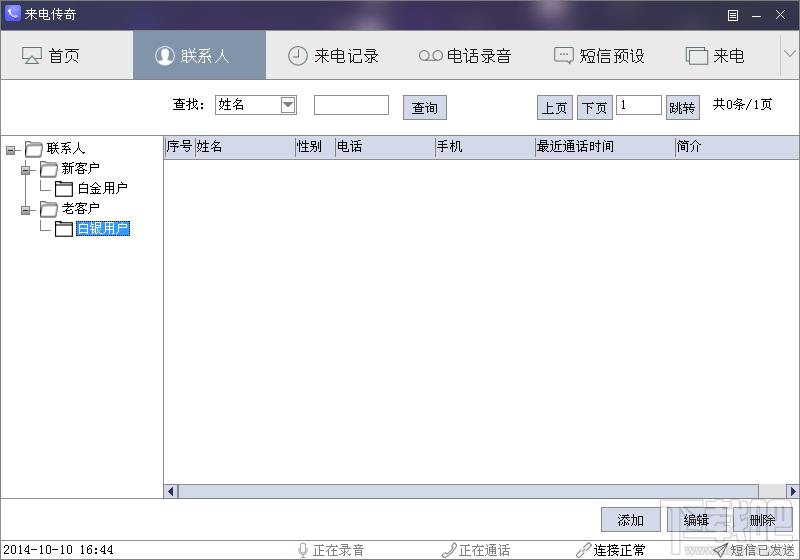
Task: Collapse the 新客户 folder node
Action: pos(27,170)
